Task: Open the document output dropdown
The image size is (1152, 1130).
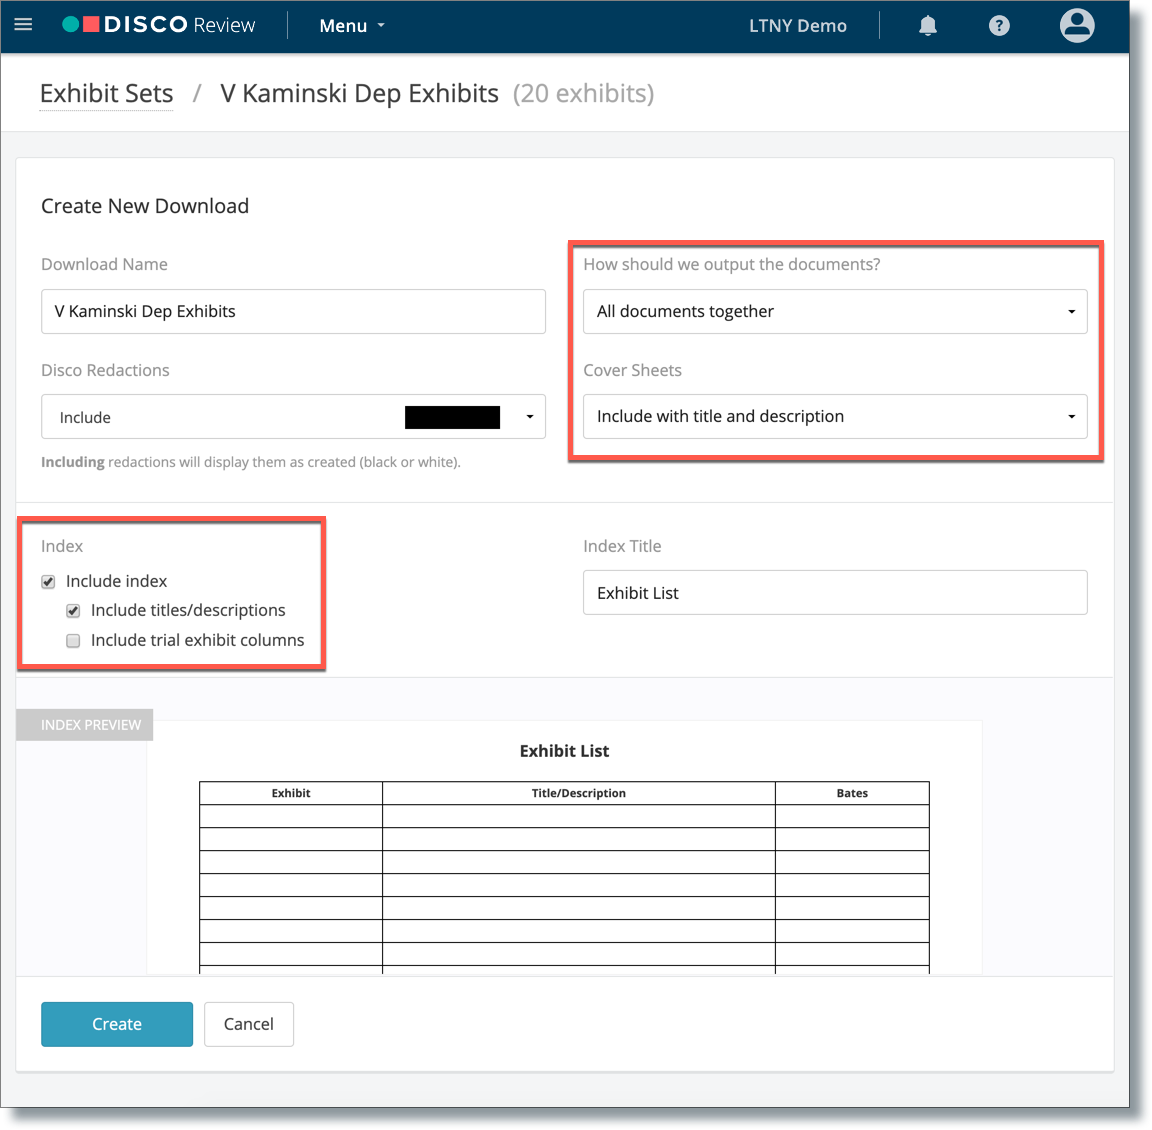Action: coord(835,312)
